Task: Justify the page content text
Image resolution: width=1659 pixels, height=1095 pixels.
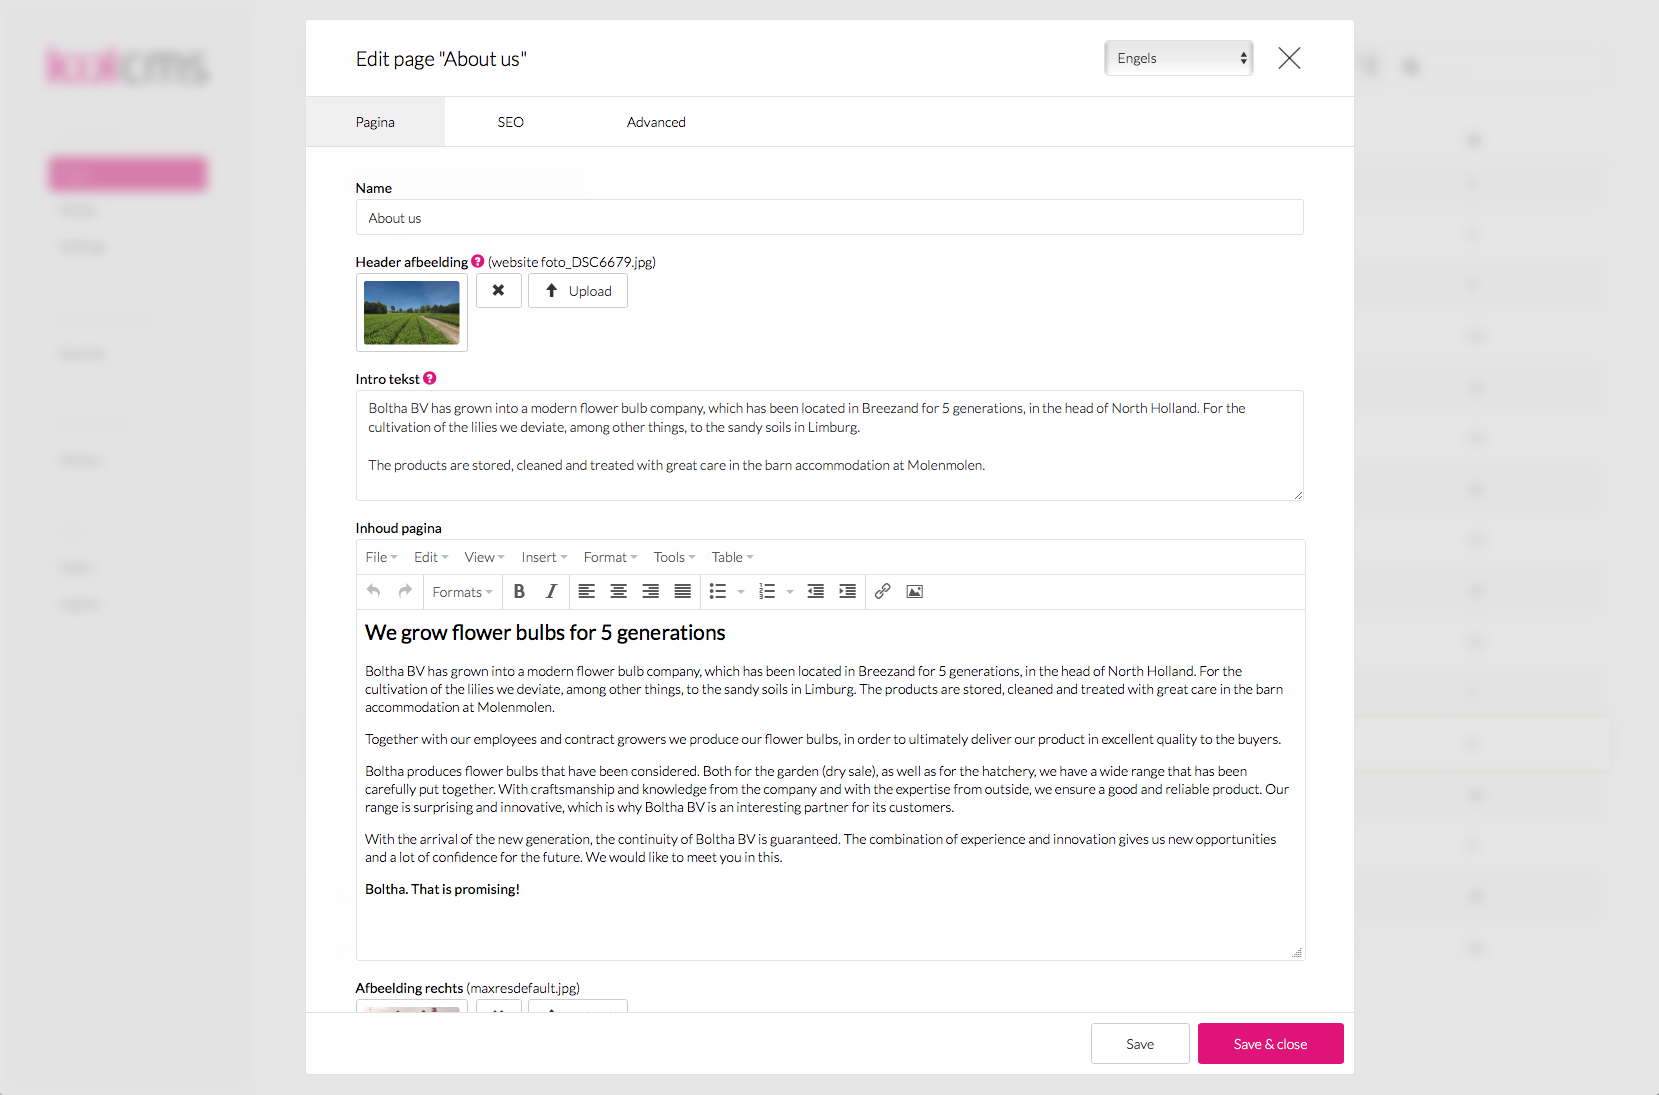Action: tap(682, 591)
